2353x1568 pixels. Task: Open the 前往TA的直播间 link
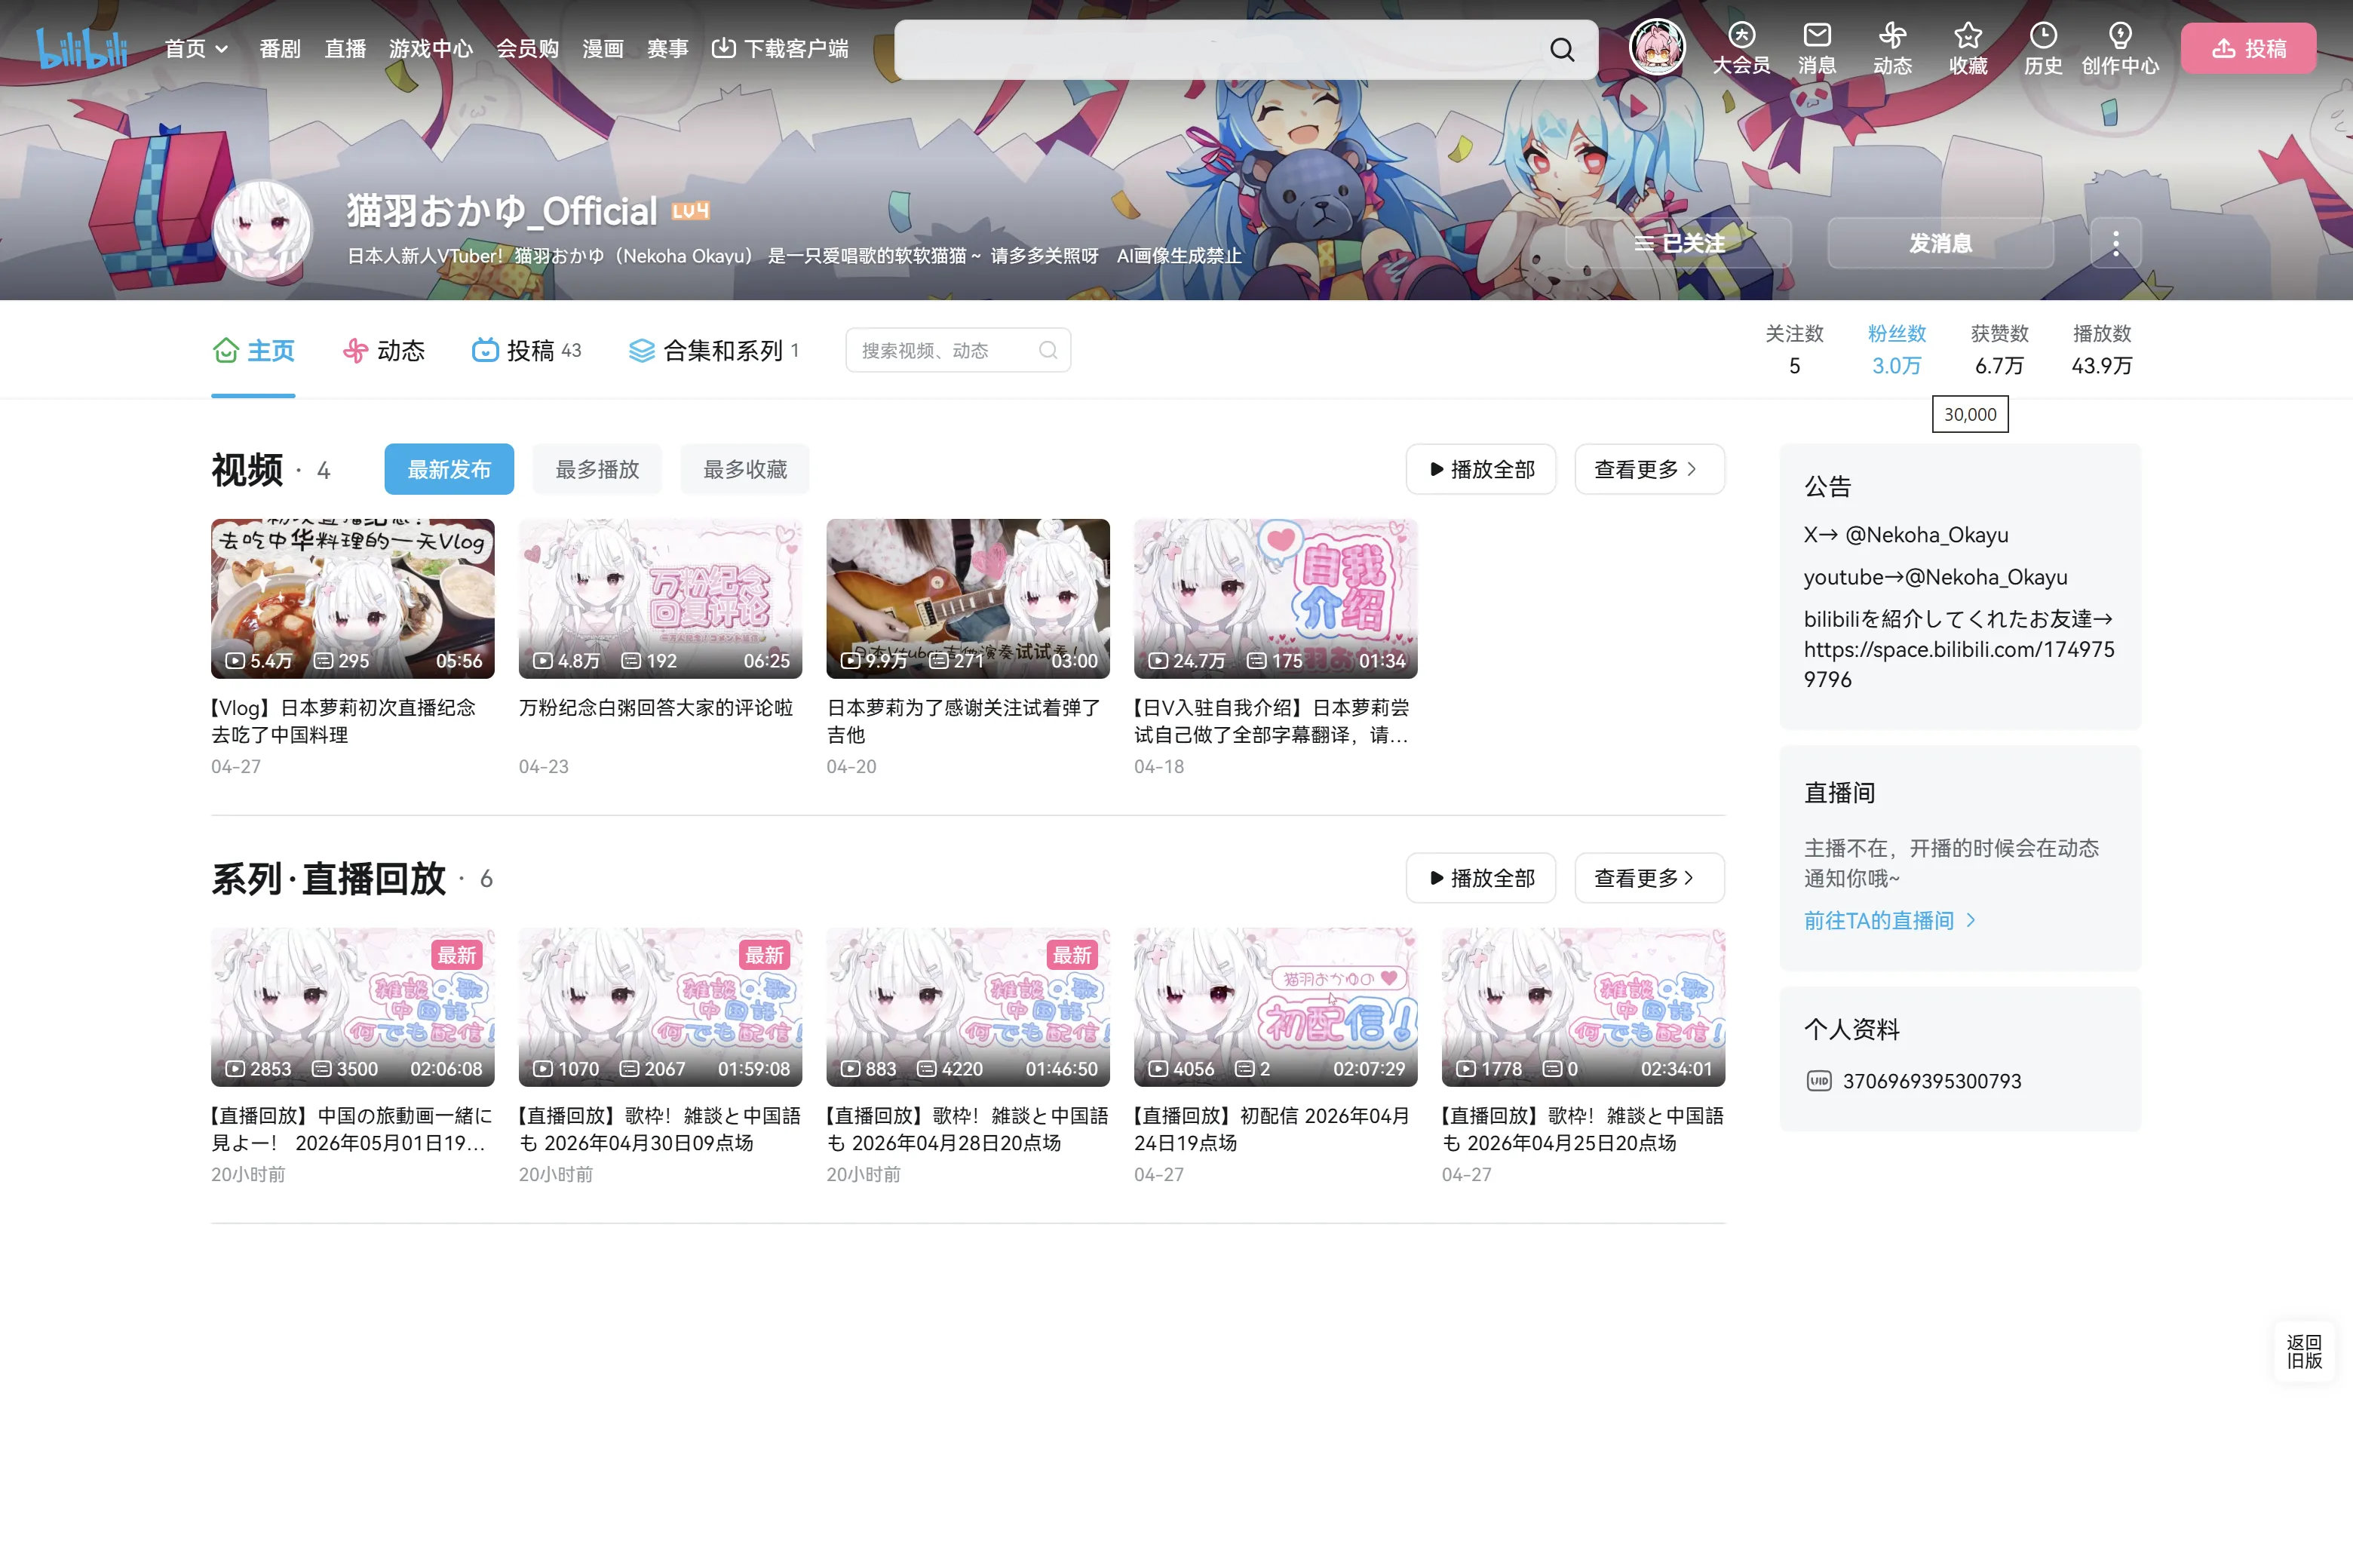[x=1889, y=920]
